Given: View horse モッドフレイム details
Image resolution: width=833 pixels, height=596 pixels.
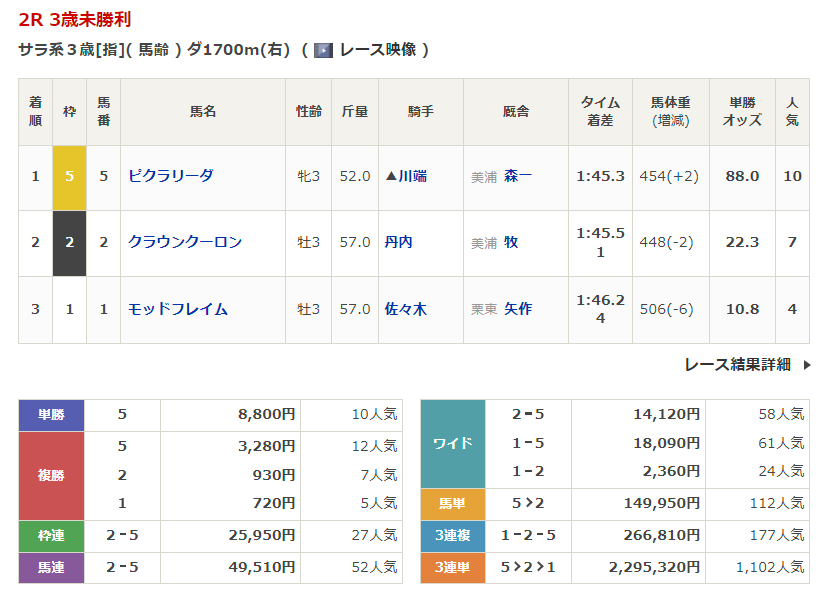Looking at the screenshot, I should [x=178, y=309].
